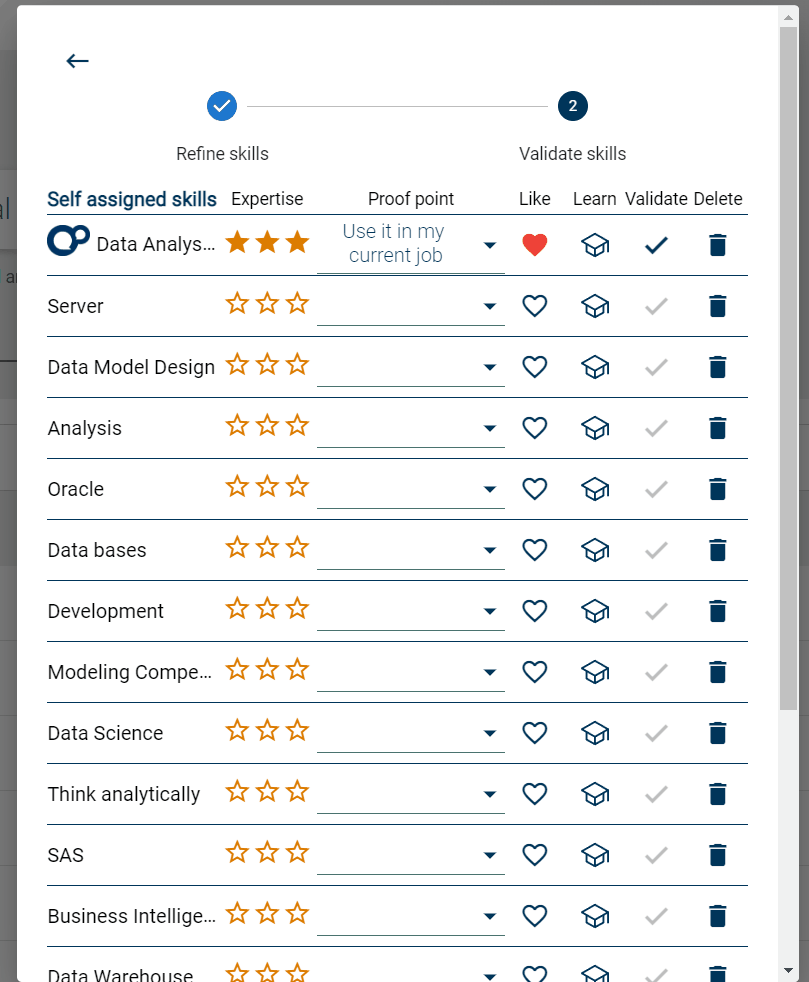
Task: Validate the Analysis skill checkmark
Action: [x=656, y=428]
